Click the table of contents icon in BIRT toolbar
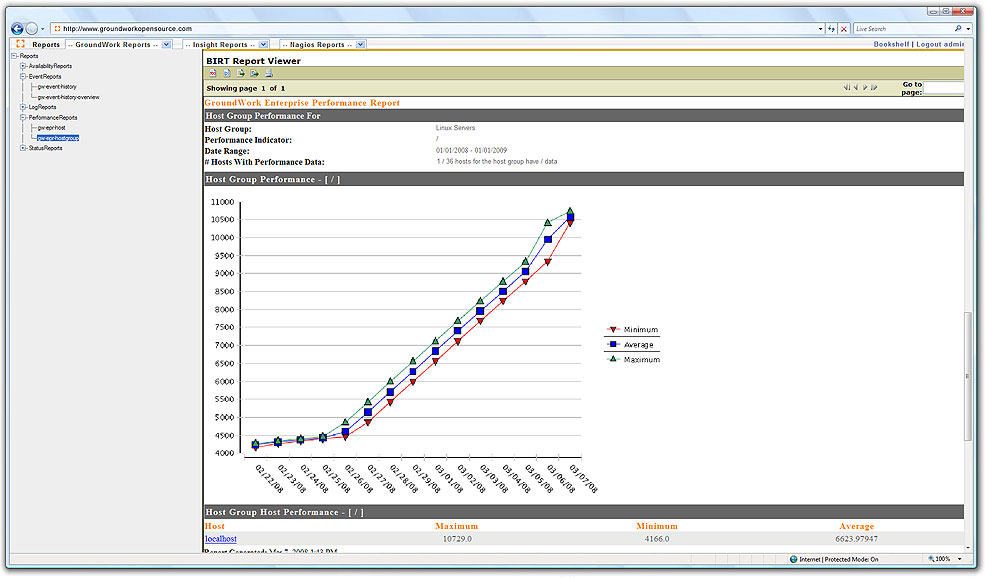 pos(213,74)
